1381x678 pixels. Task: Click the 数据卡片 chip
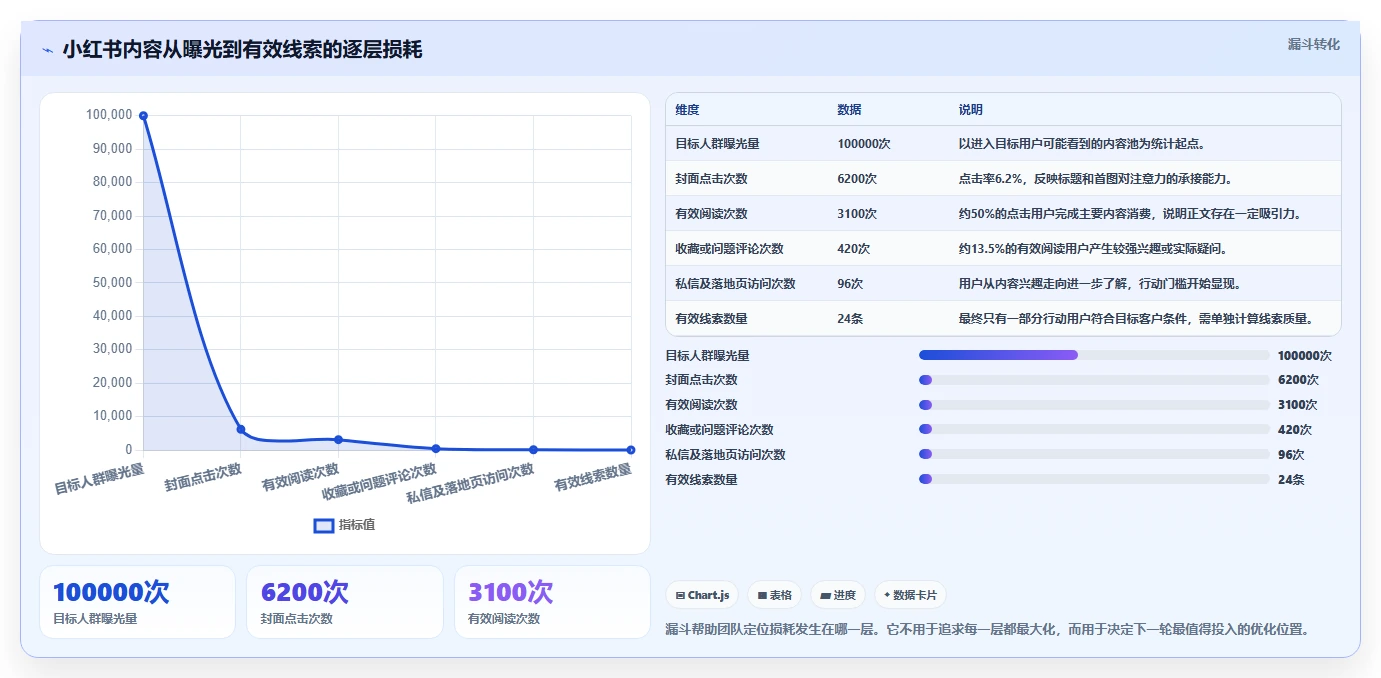pyautogui.click(x=910, y=595)
